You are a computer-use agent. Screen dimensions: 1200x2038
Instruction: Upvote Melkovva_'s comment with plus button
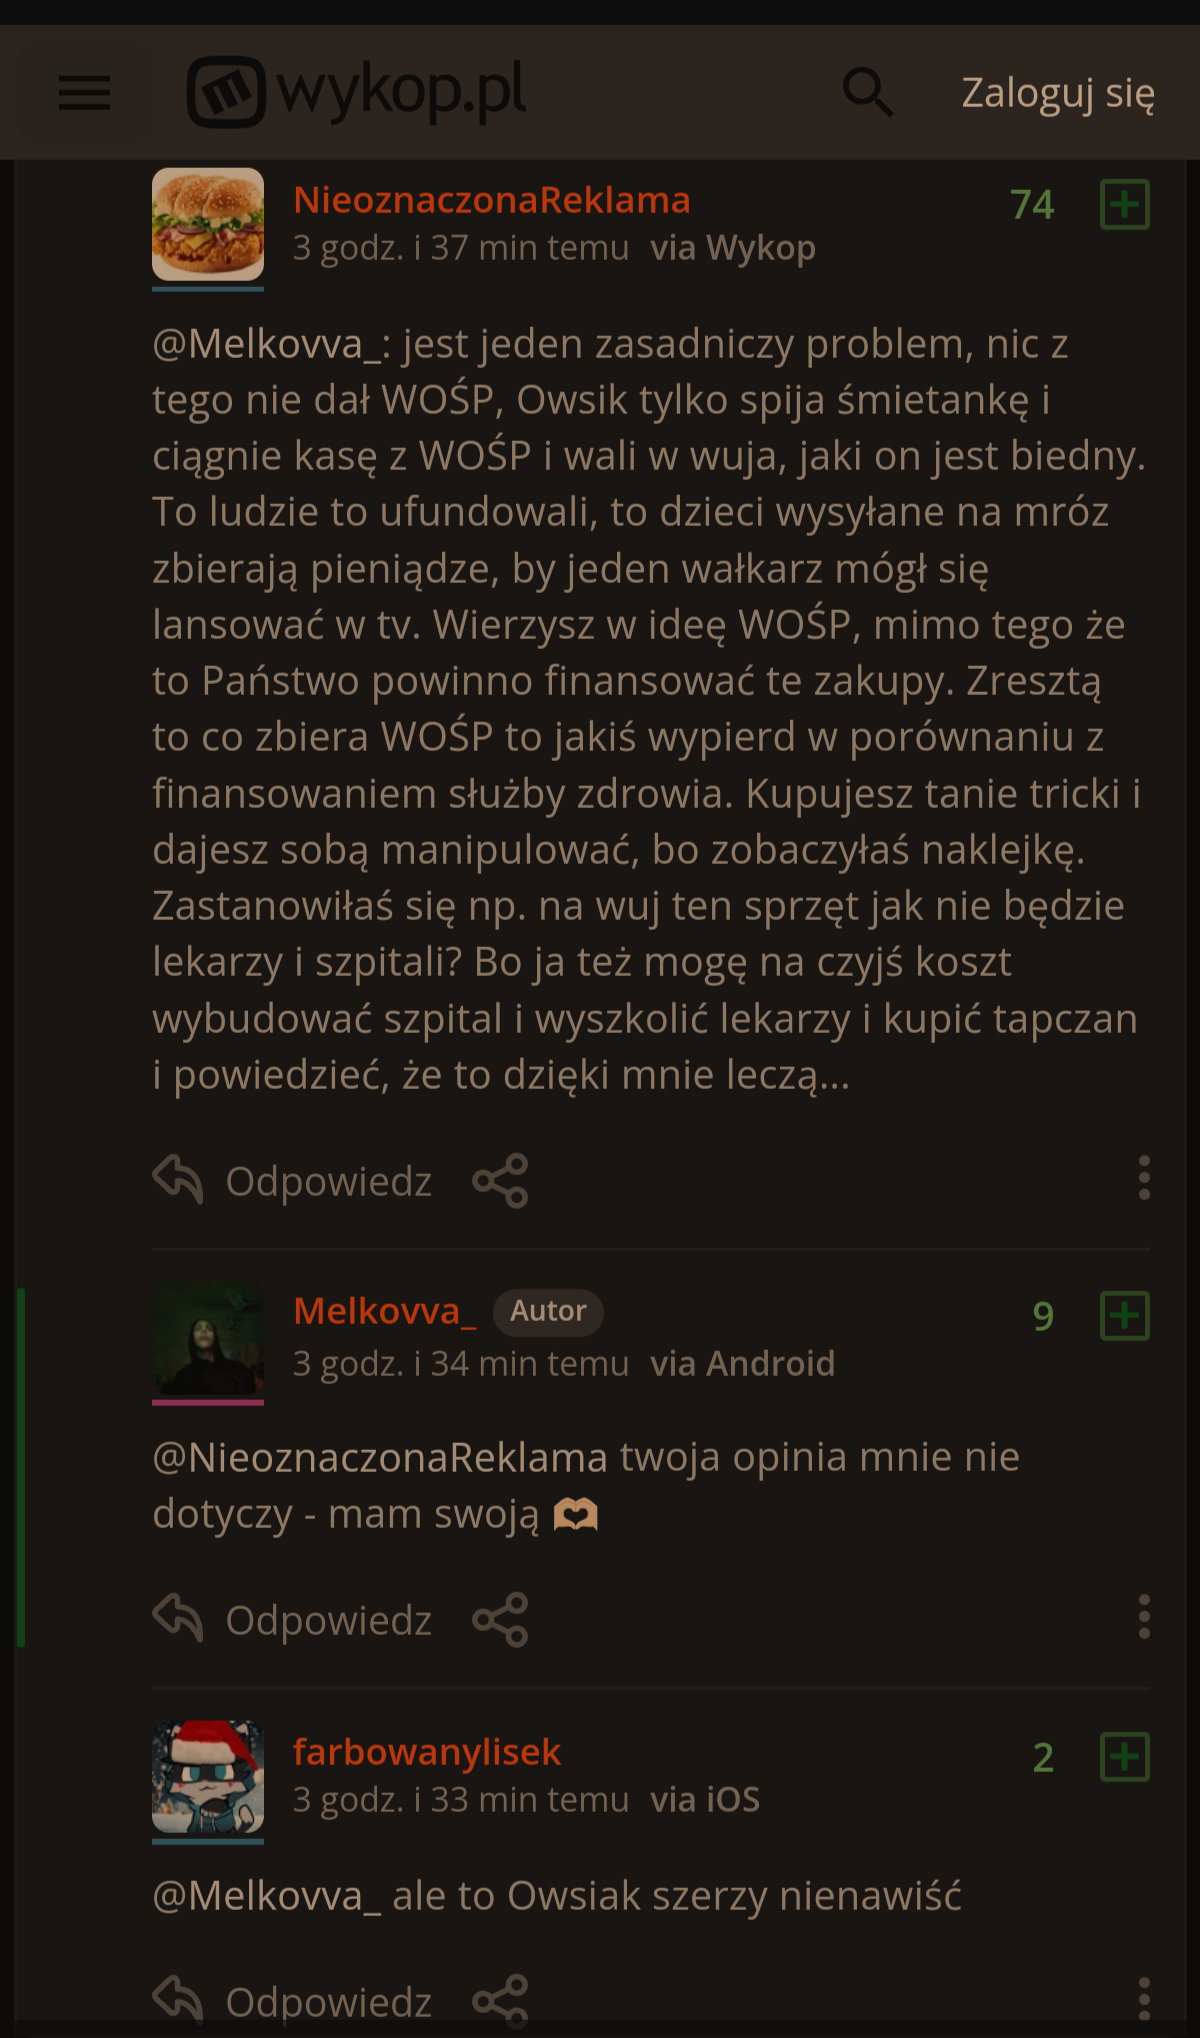1124,1315
